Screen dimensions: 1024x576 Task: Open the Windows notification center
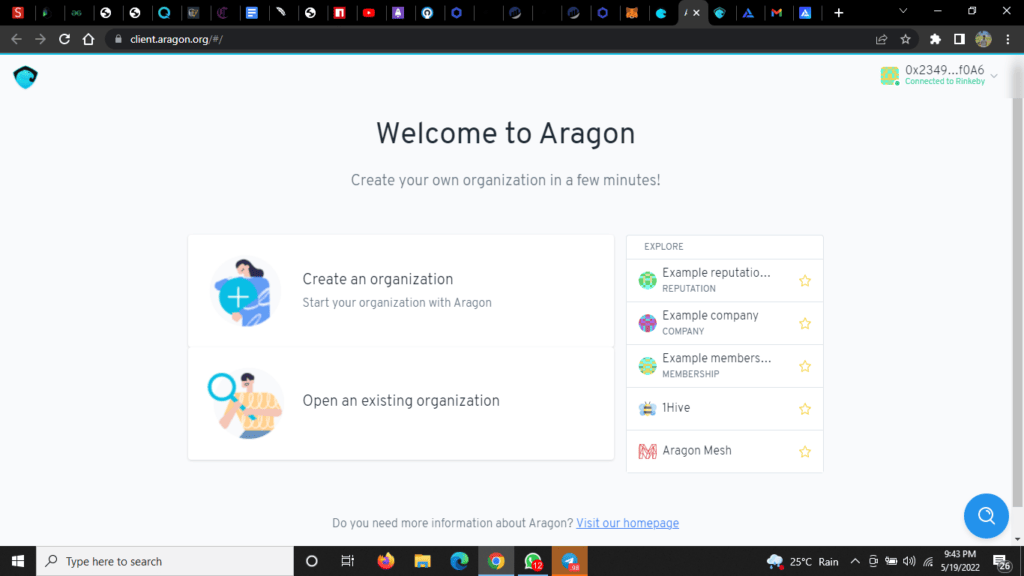point(1001,561)
